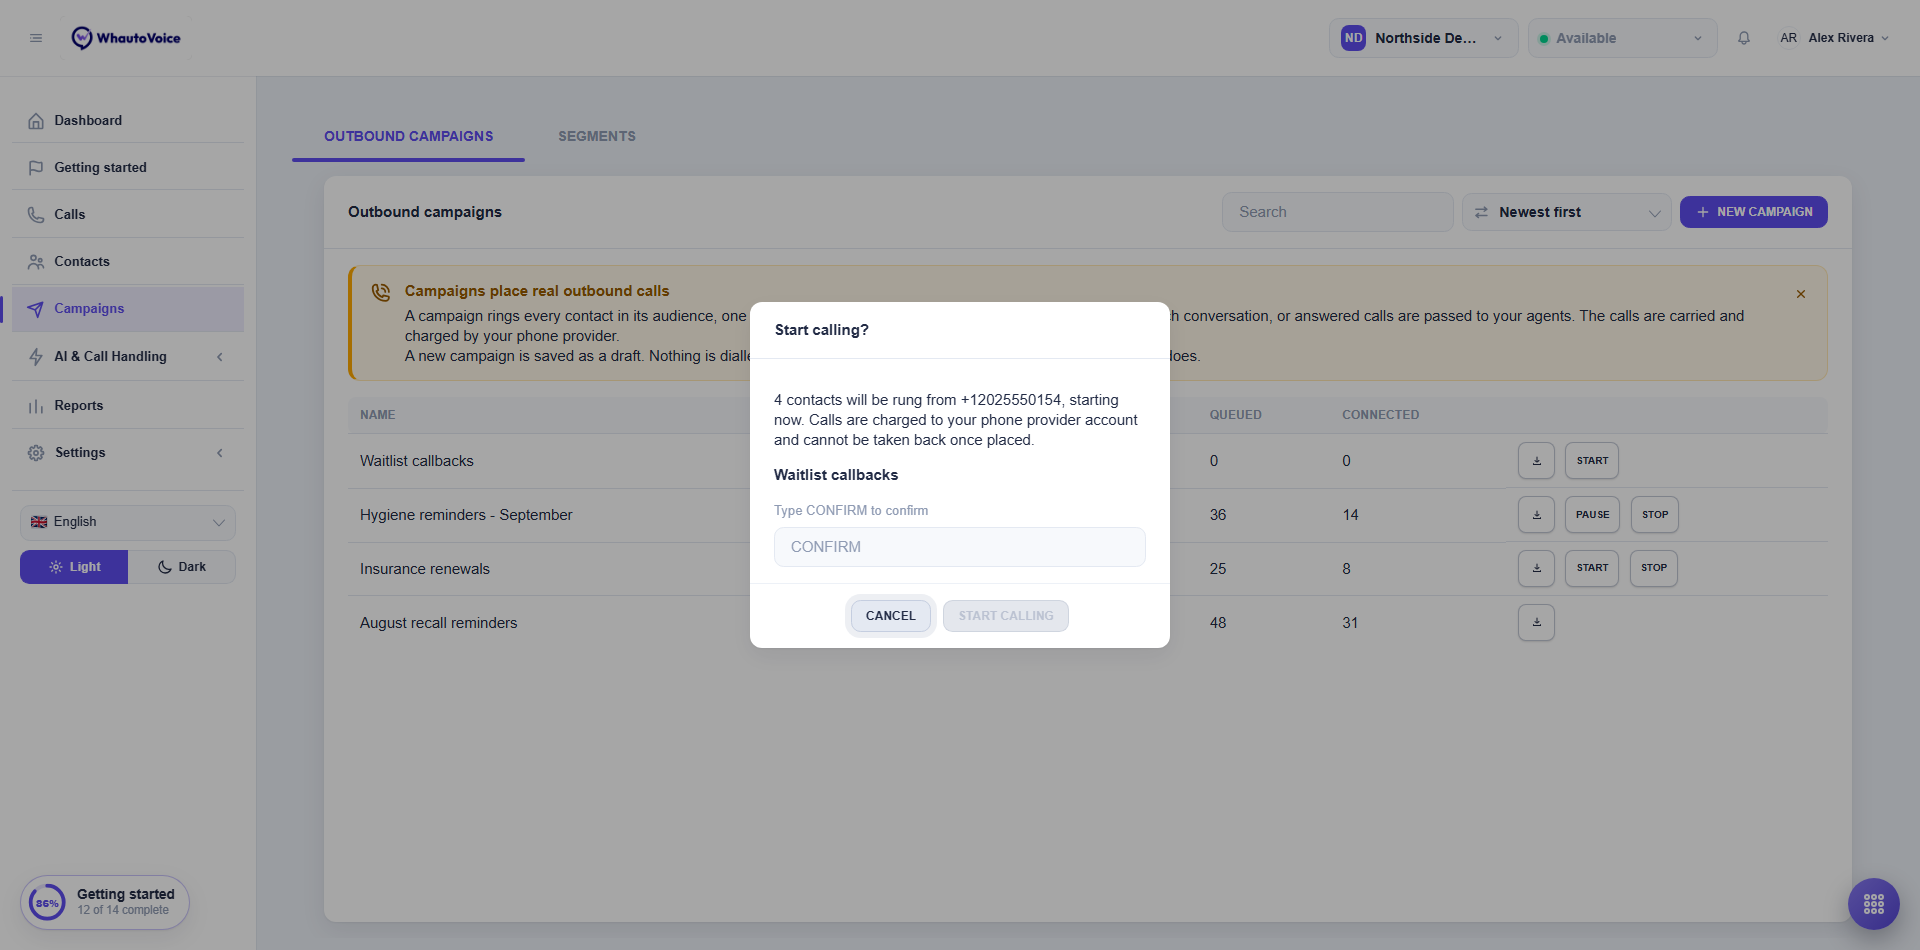Click 'August recall reminders' campaign name
The image size is (1920, 950).
click(x=439, y=623)
